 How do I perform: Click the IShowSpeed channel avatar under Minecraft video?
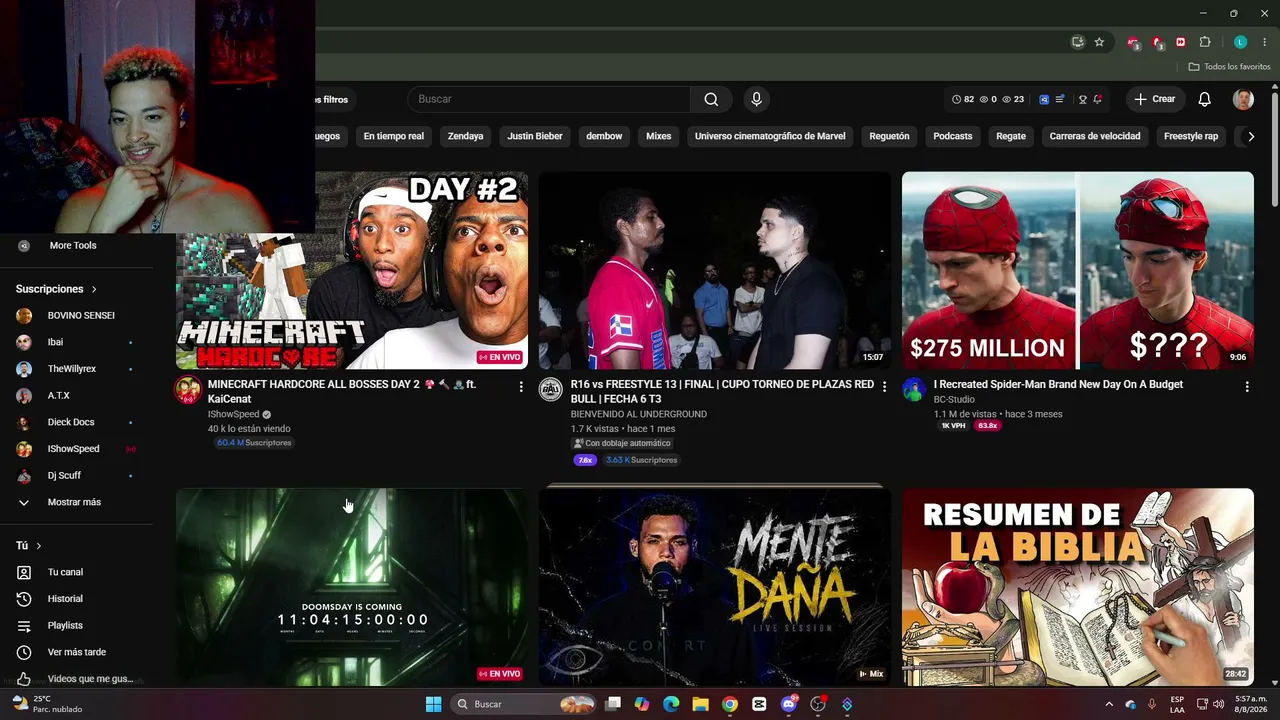coord(188,390)
